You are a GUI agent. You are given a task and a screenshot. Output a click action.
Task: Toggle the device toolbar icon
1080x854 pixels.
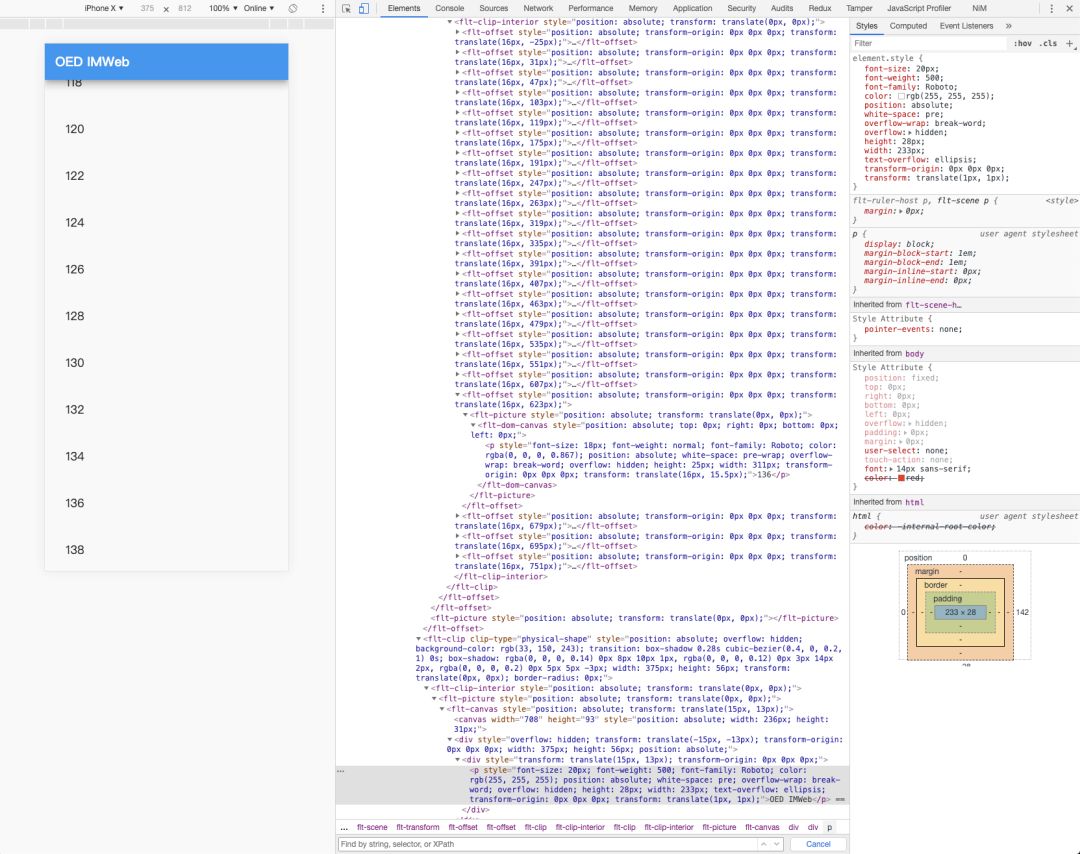[x=364, y=8]
